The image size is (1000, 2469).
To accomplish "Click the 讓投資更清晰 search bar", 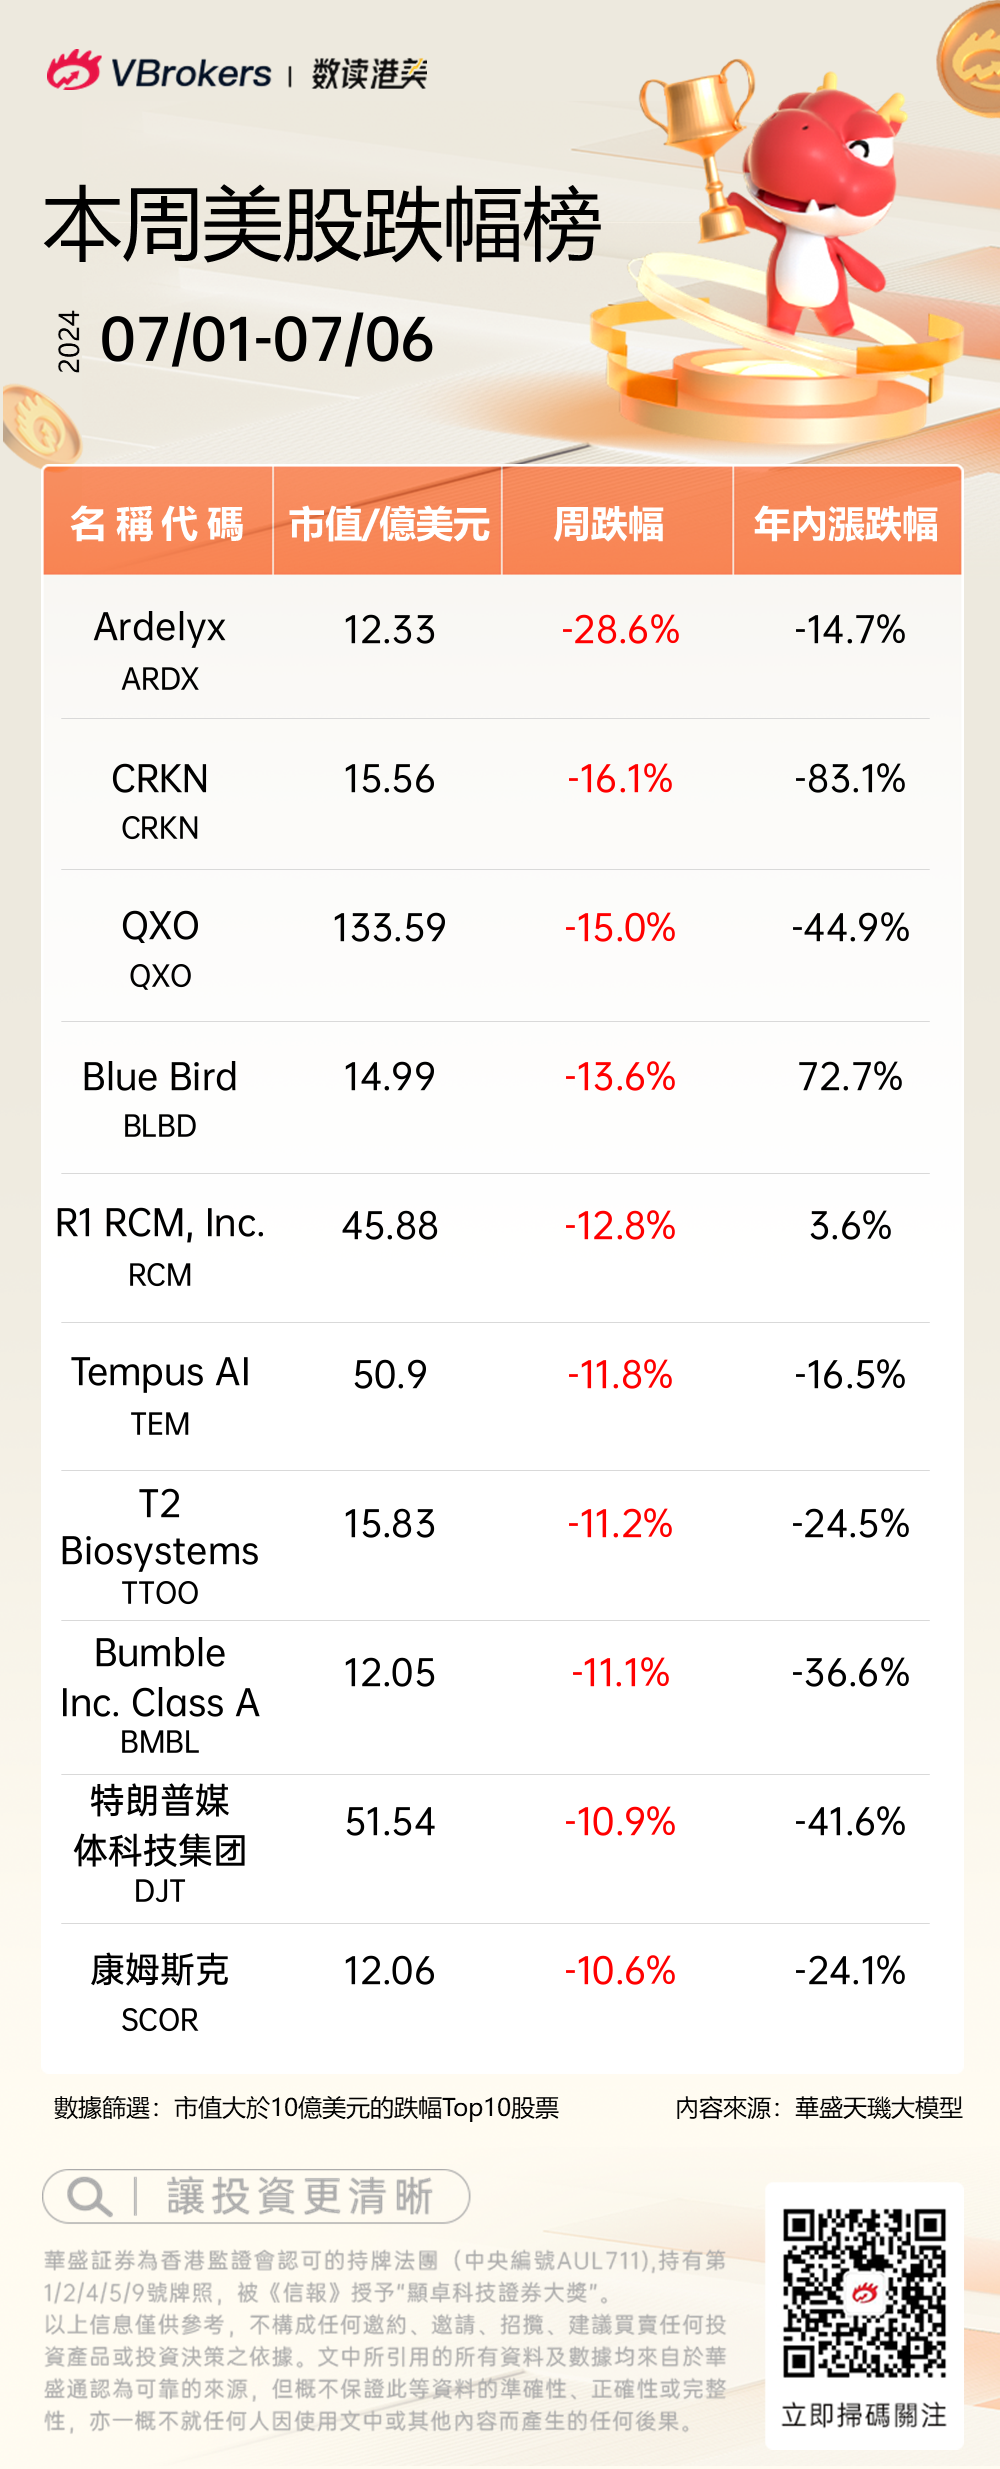I will coord(256,2197).
